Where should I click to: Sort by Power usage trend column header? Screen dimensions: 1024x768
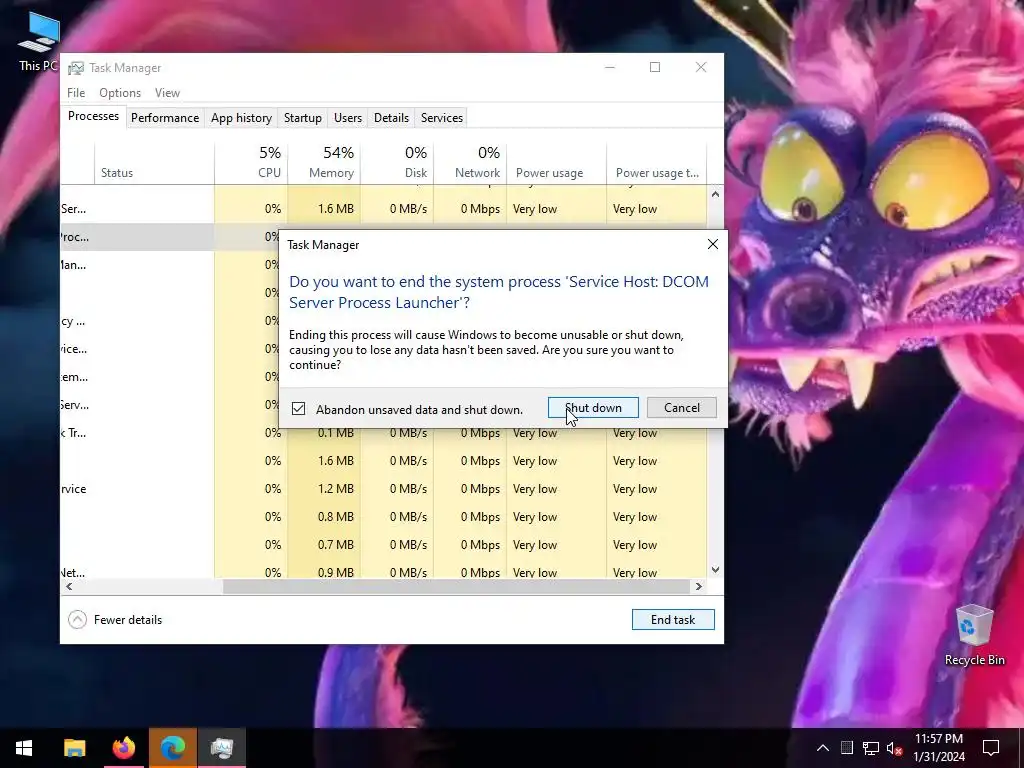point(656,162)
